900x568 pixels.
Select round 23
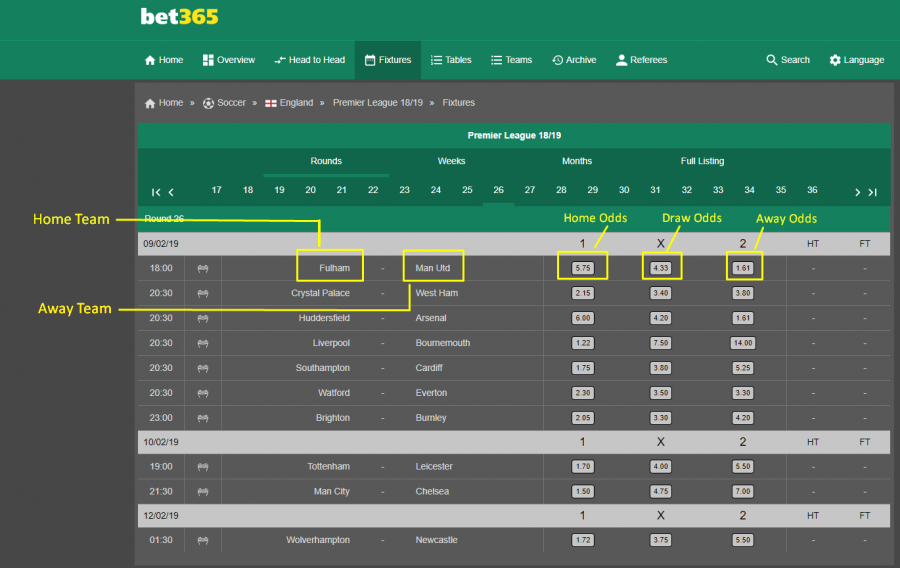point(405,190)
